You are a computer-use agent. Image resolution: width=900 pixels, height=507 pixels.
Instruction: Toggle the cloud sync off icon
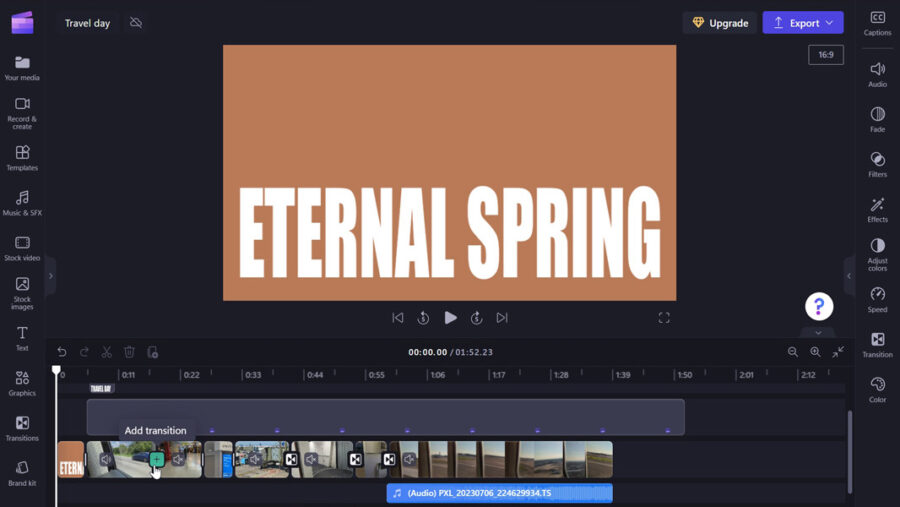click(x=136, y=23)
